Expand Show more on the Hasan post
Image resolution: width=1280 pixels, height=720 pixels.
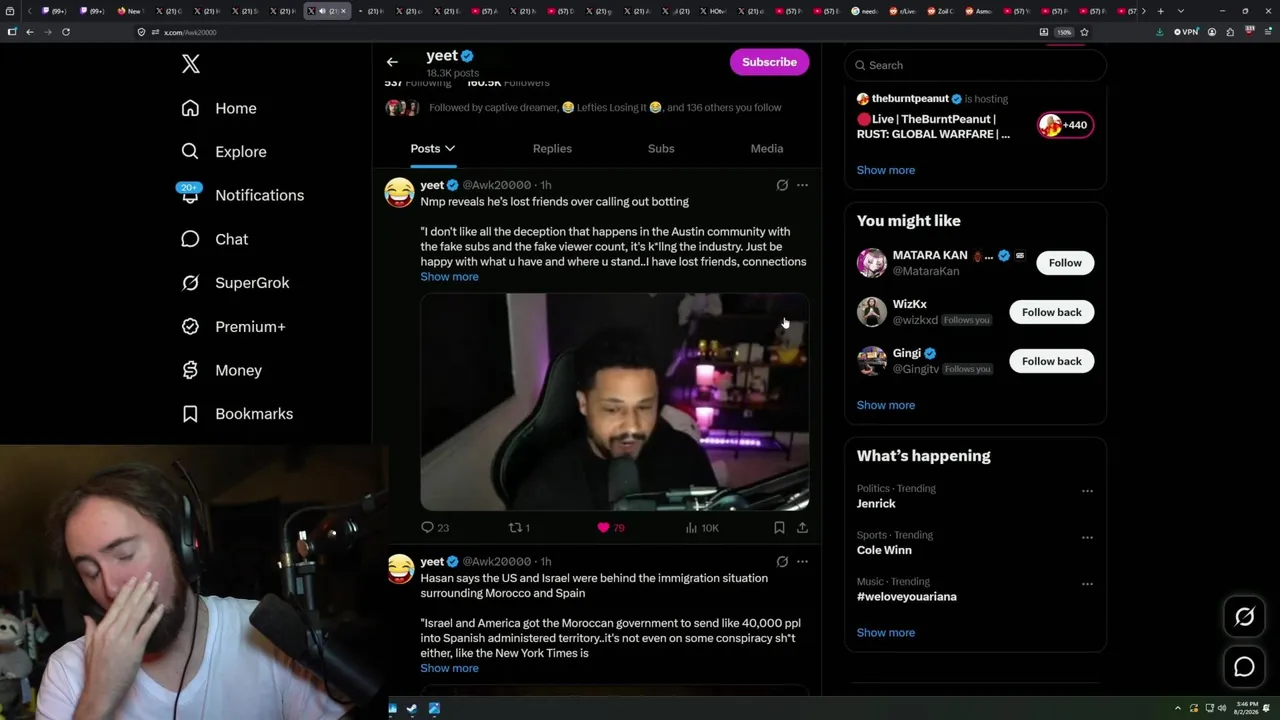pos(449,668)
